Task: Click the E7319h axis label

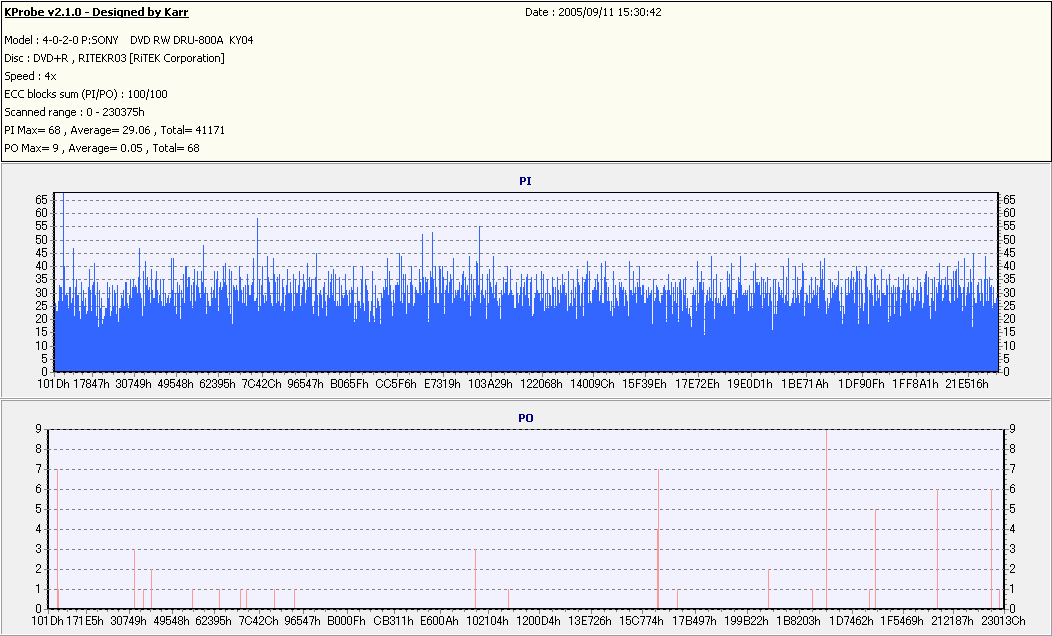Action: coord(442,384)
